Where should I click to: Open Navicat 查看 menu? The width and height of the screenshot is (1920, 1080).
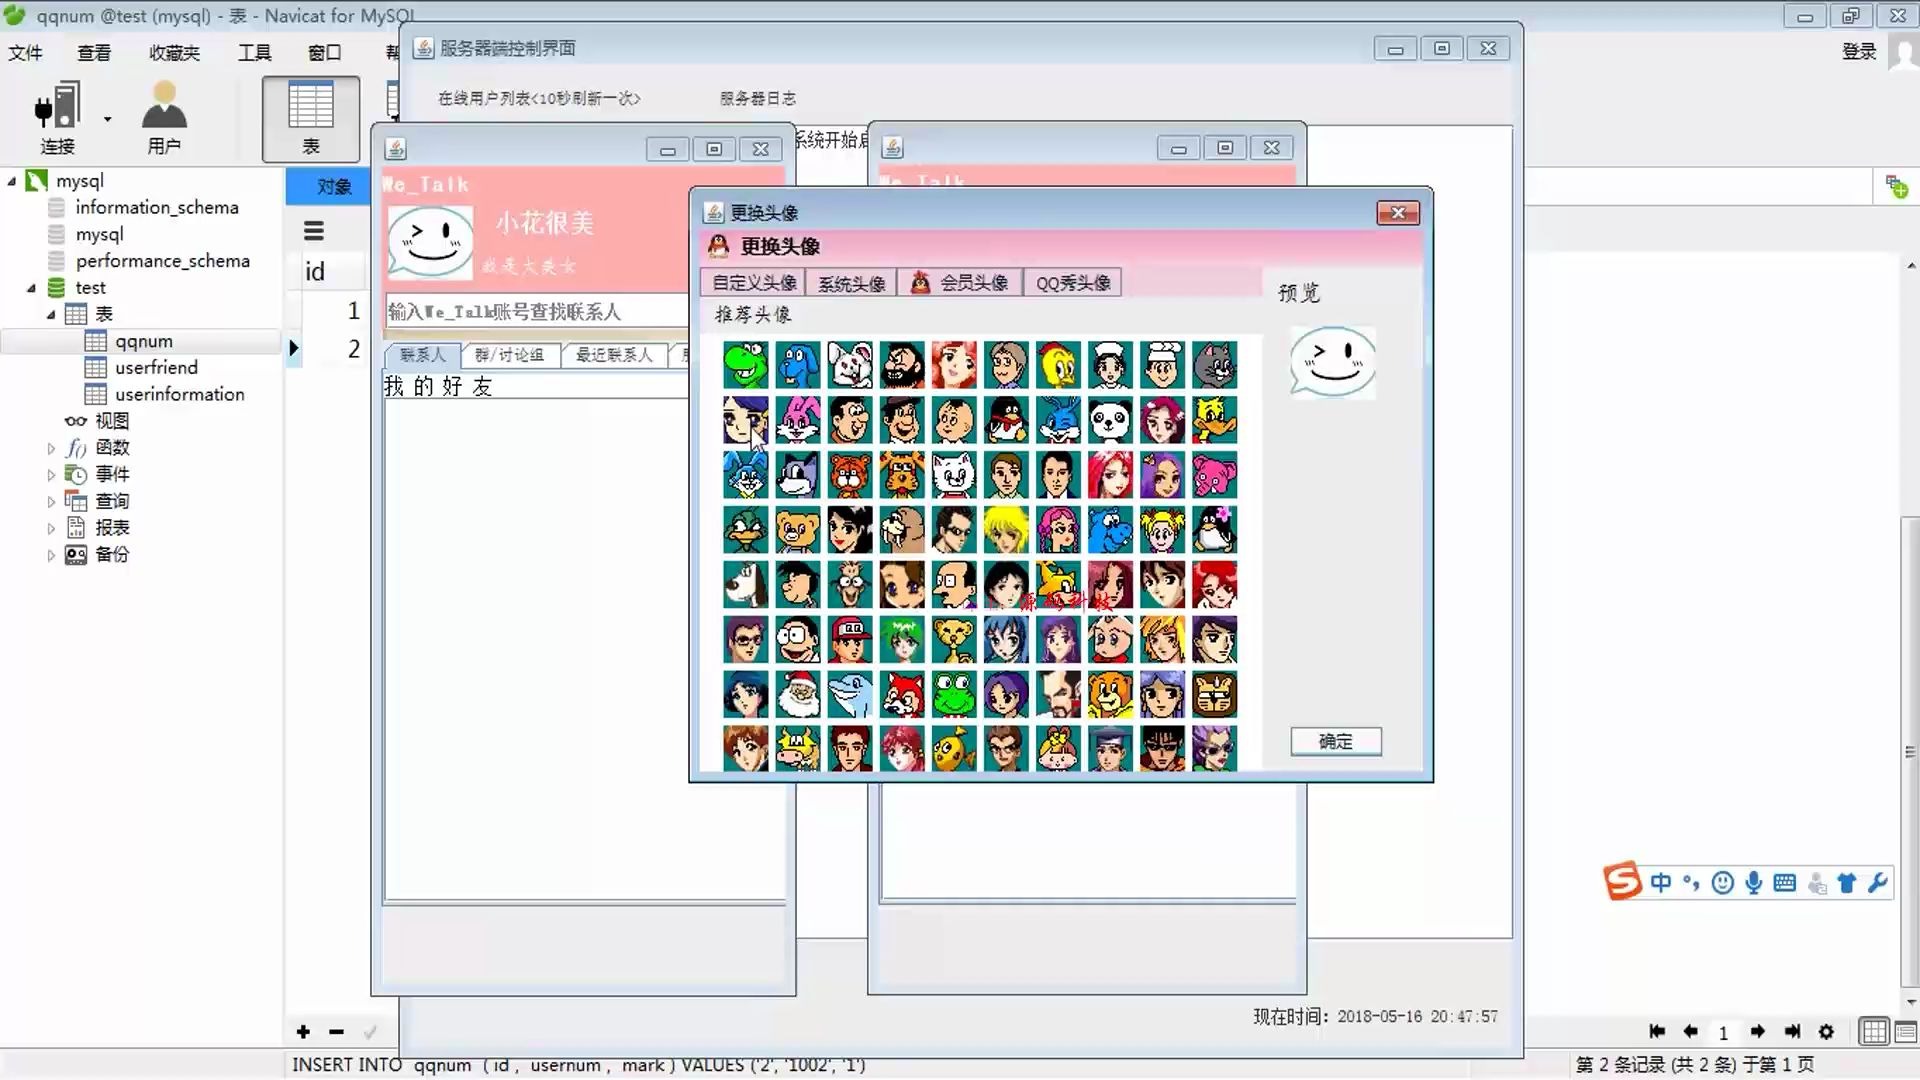[x=94, y=52]
